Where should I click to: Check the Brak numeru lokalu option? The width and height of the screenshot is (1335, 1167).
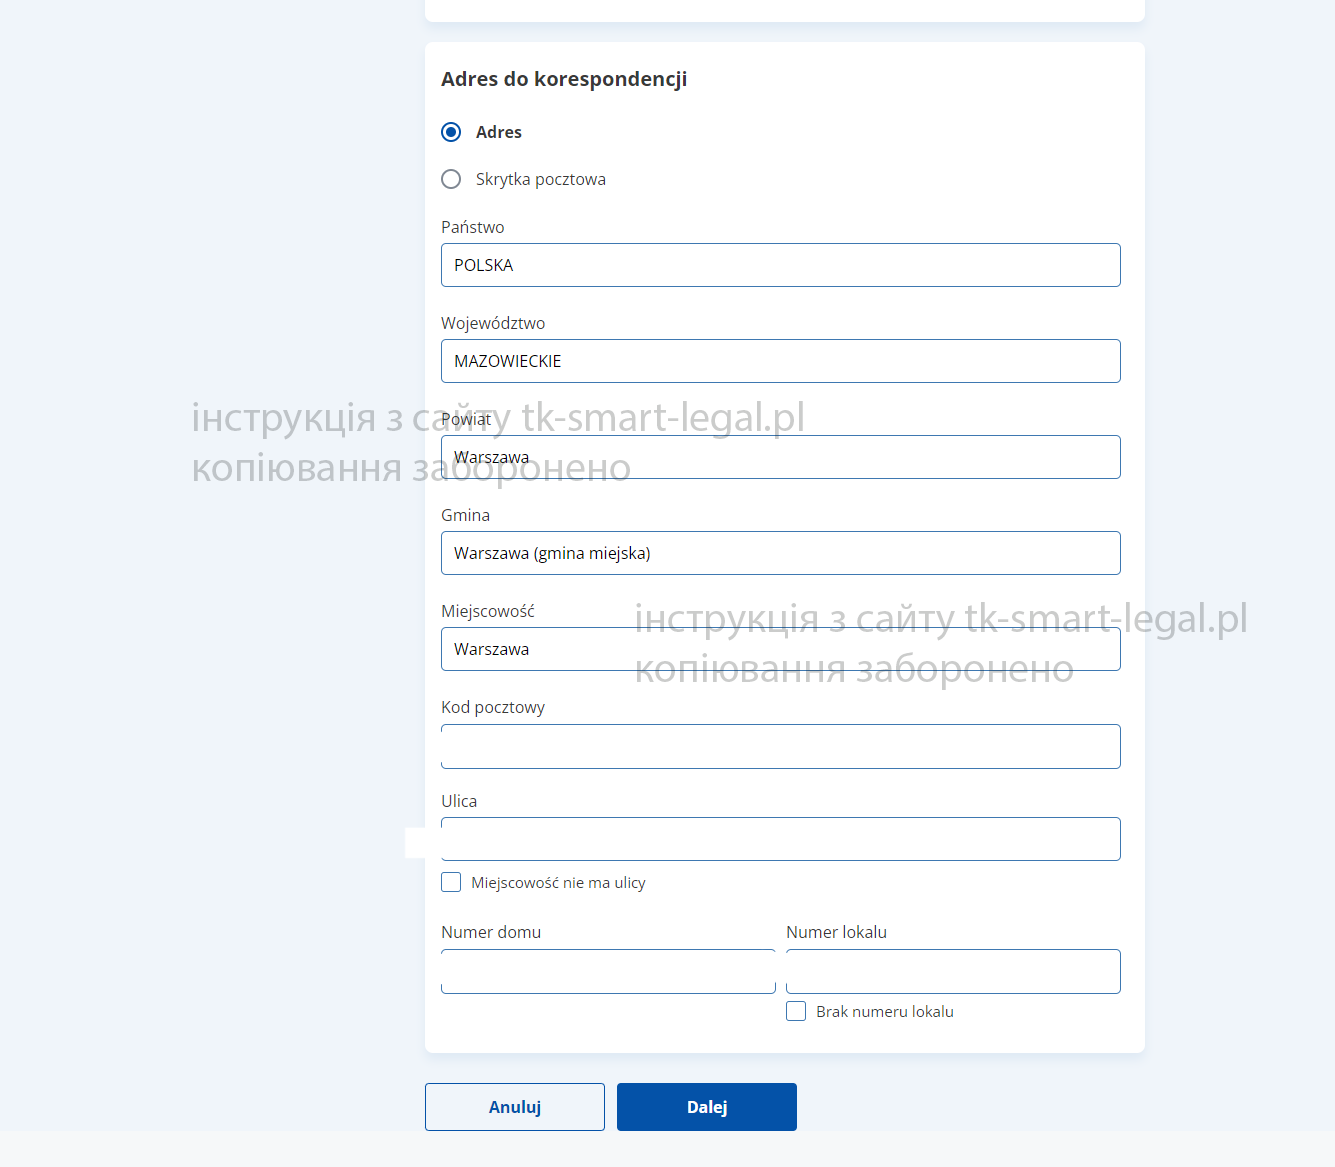point(796,1011)
